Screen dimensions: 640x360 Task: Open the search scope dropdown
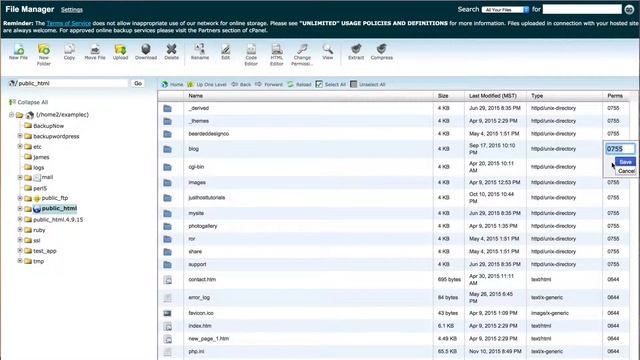click(x=505, y=9)
